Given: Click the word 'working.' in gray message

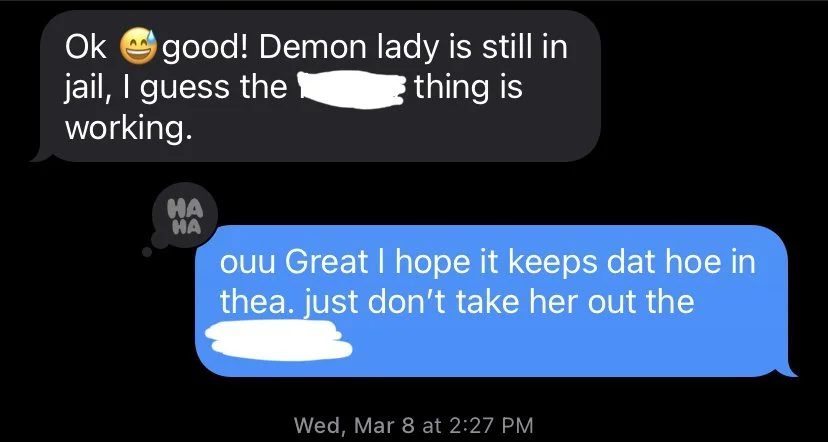Looking at the screenshot, I should pos(127,129).
